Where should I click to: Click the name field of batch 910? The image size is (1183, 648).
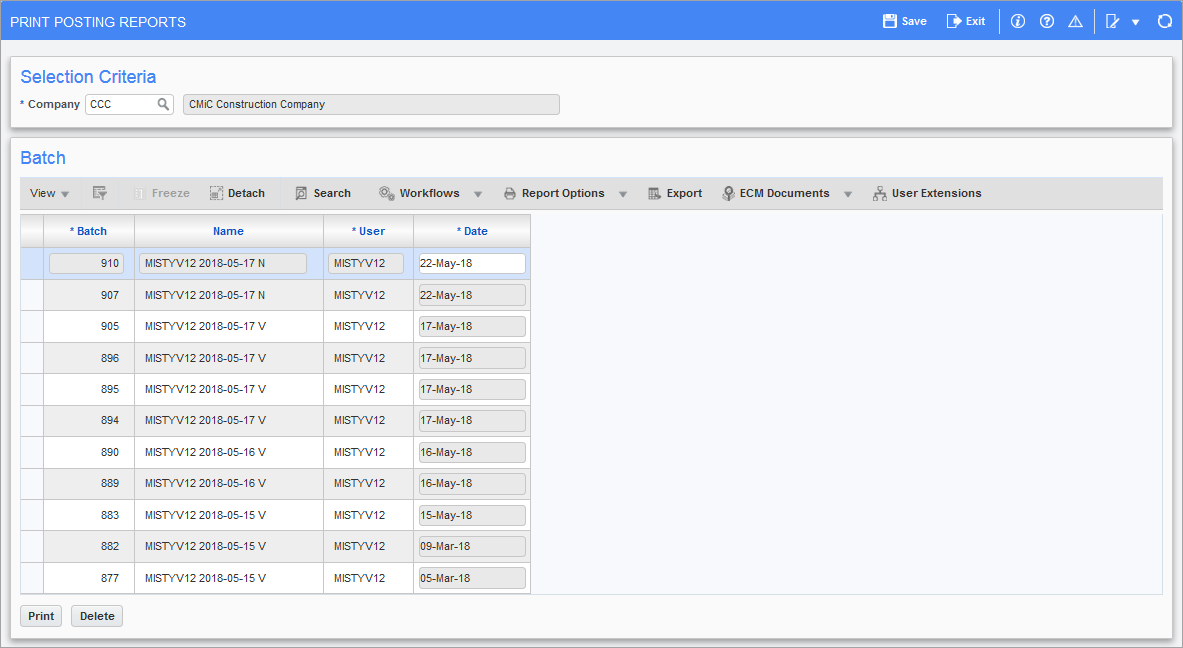[223, 263]
